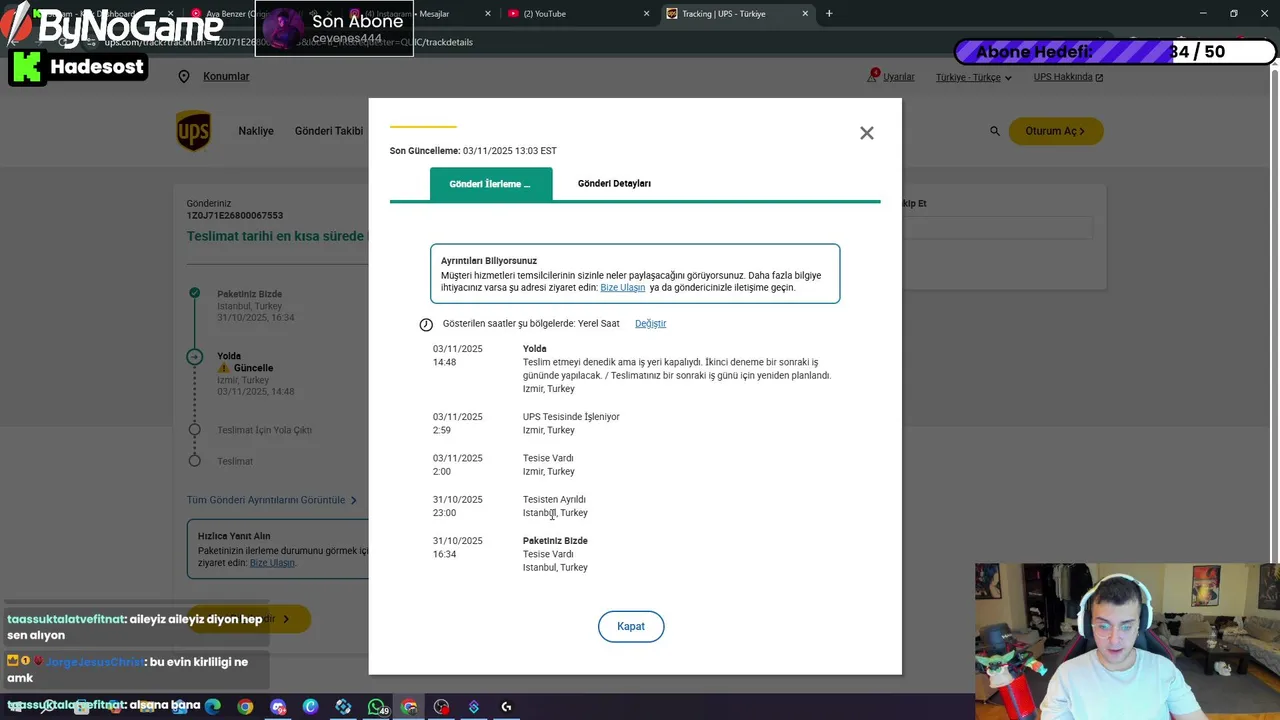The height and width of the screenshot is (720, 1280).
Task: Click the Abone Hedefi progress bar
Action: click(1115, 52)
